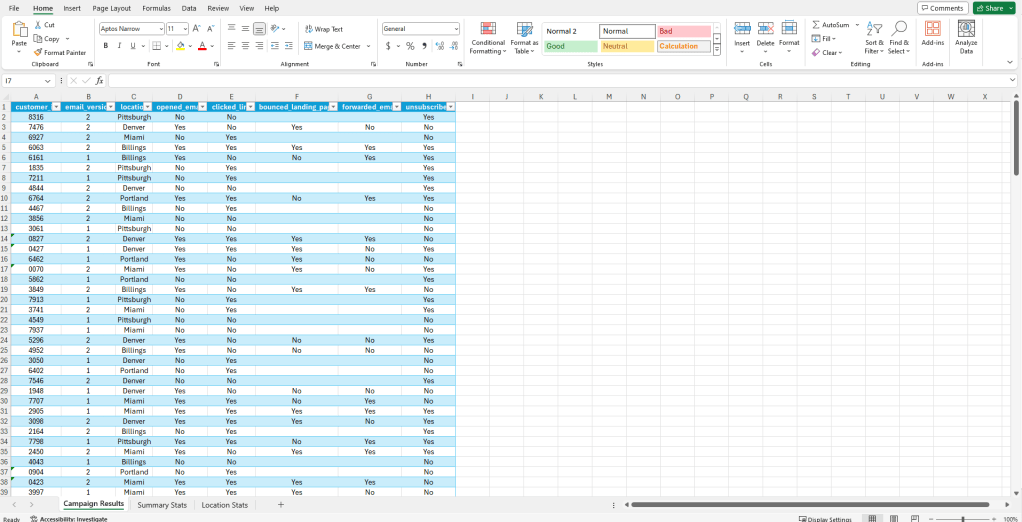Open the location column filter dropdown
The width and height of the screenshot is (1022, 522).
click(x=147, y=107)
